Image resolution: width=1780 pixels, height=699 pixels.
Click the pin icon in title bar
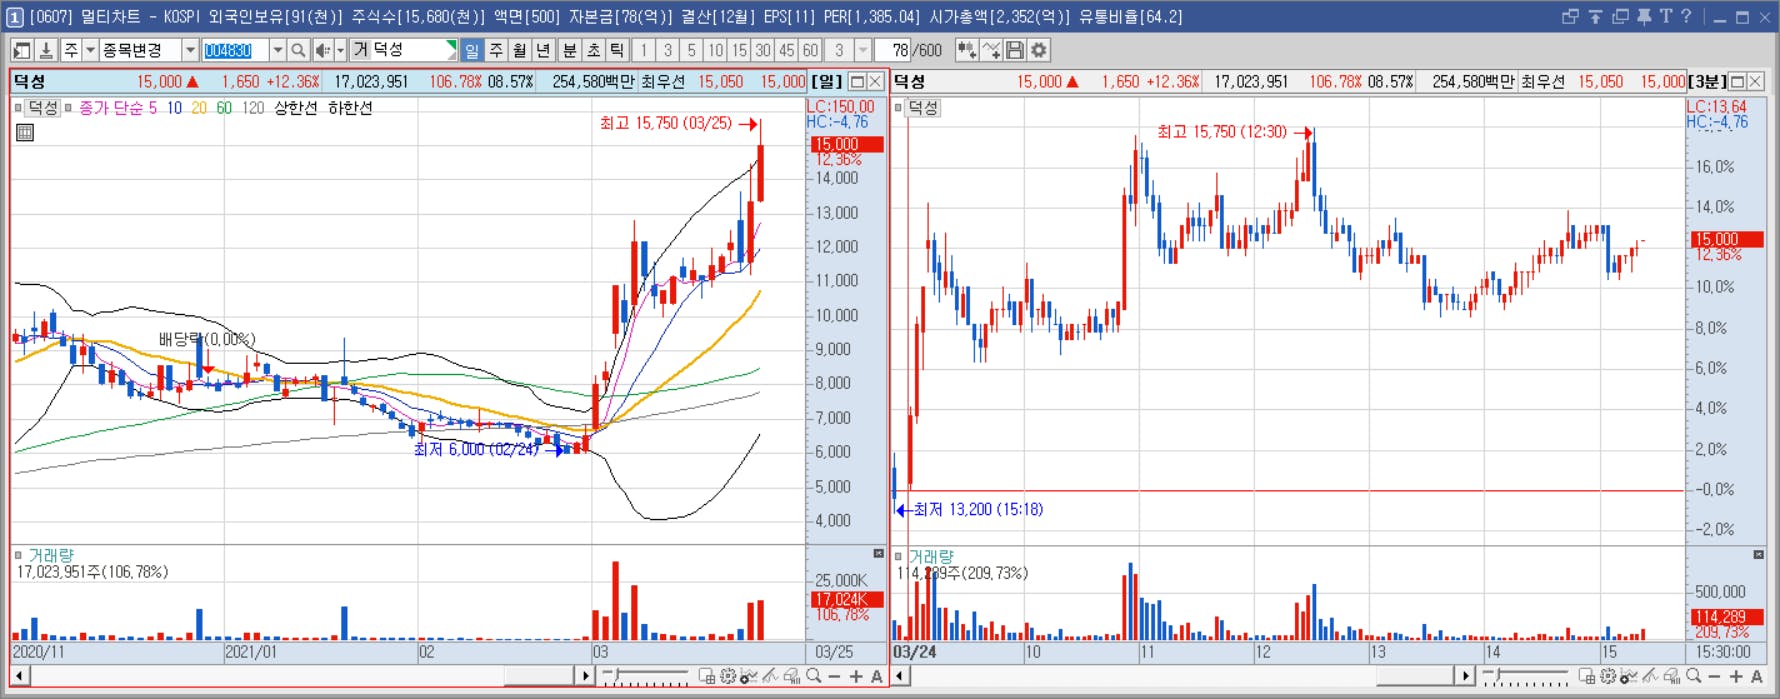pos(1644,17)
